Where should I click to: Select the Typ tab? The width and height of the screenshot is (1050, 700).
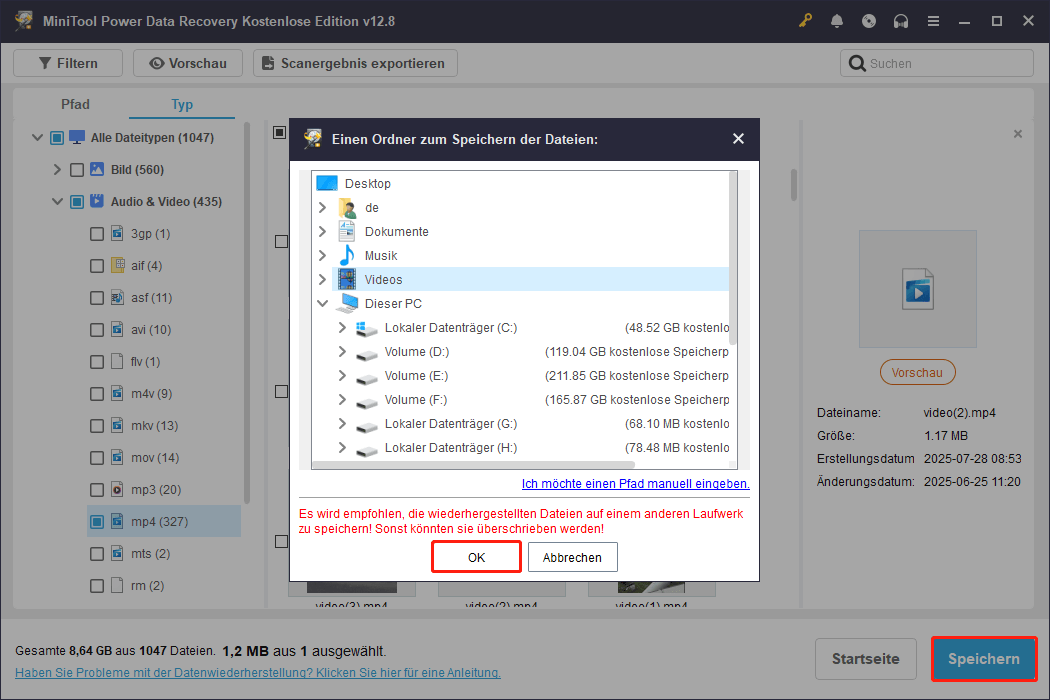tap(182, 104)
